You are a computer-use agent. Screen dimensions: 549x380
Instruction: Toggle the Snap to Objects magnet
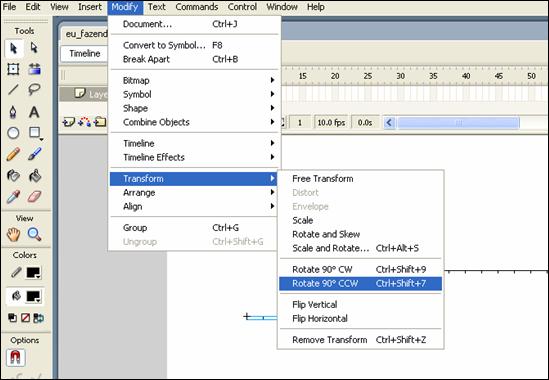pos(15,358)
